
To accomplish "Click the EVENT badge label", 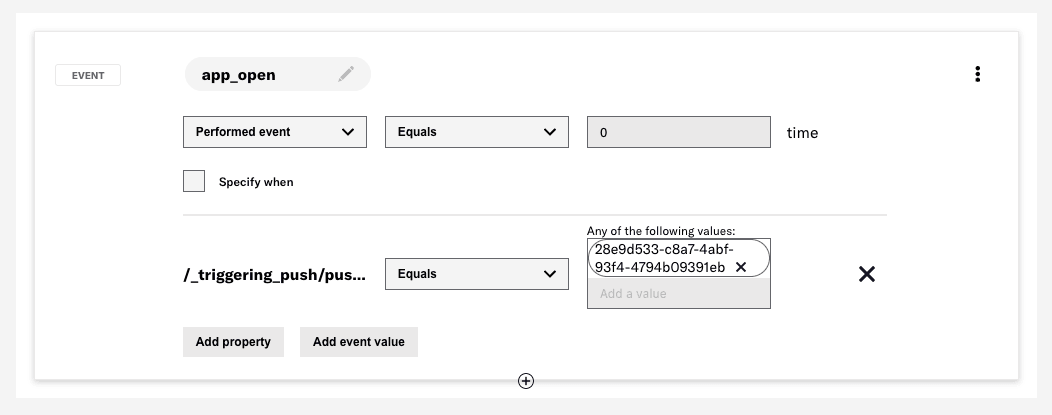I will [88, 75].
